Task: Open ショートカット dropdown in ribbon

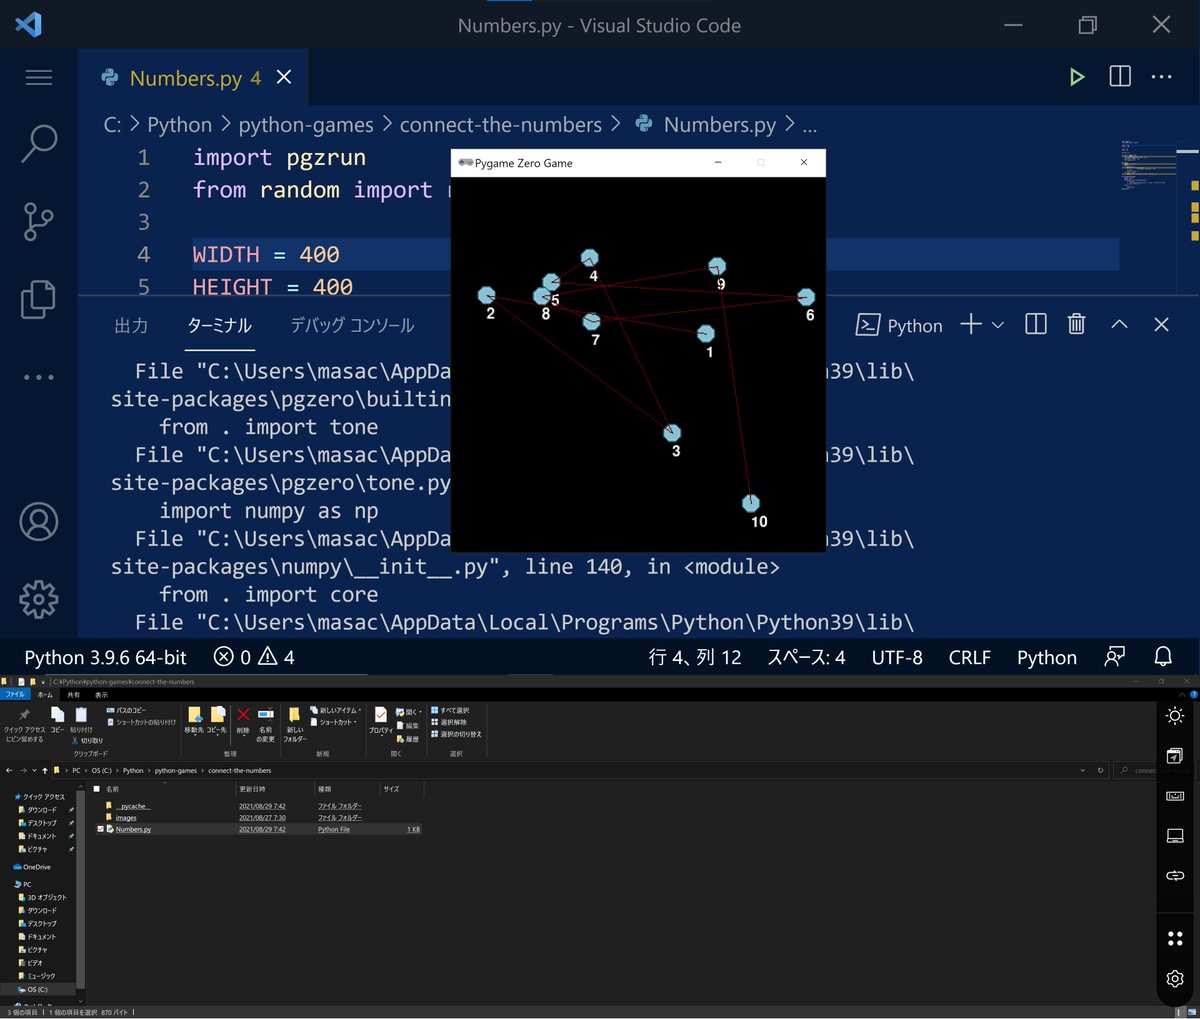Action: click(x=334, y=722)
